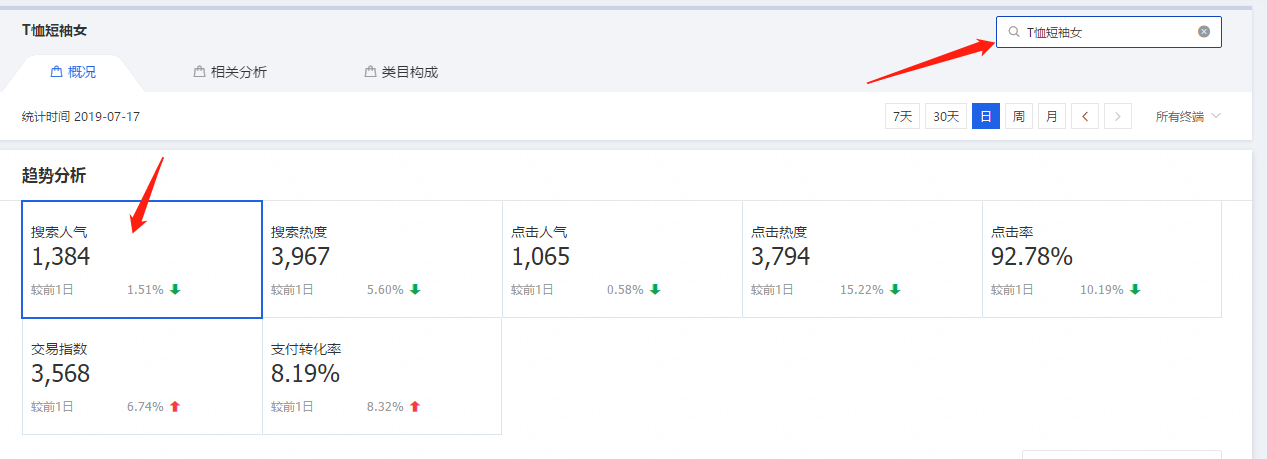Click green down arrow in 搜索人气 card

click(x=175, y=290)
